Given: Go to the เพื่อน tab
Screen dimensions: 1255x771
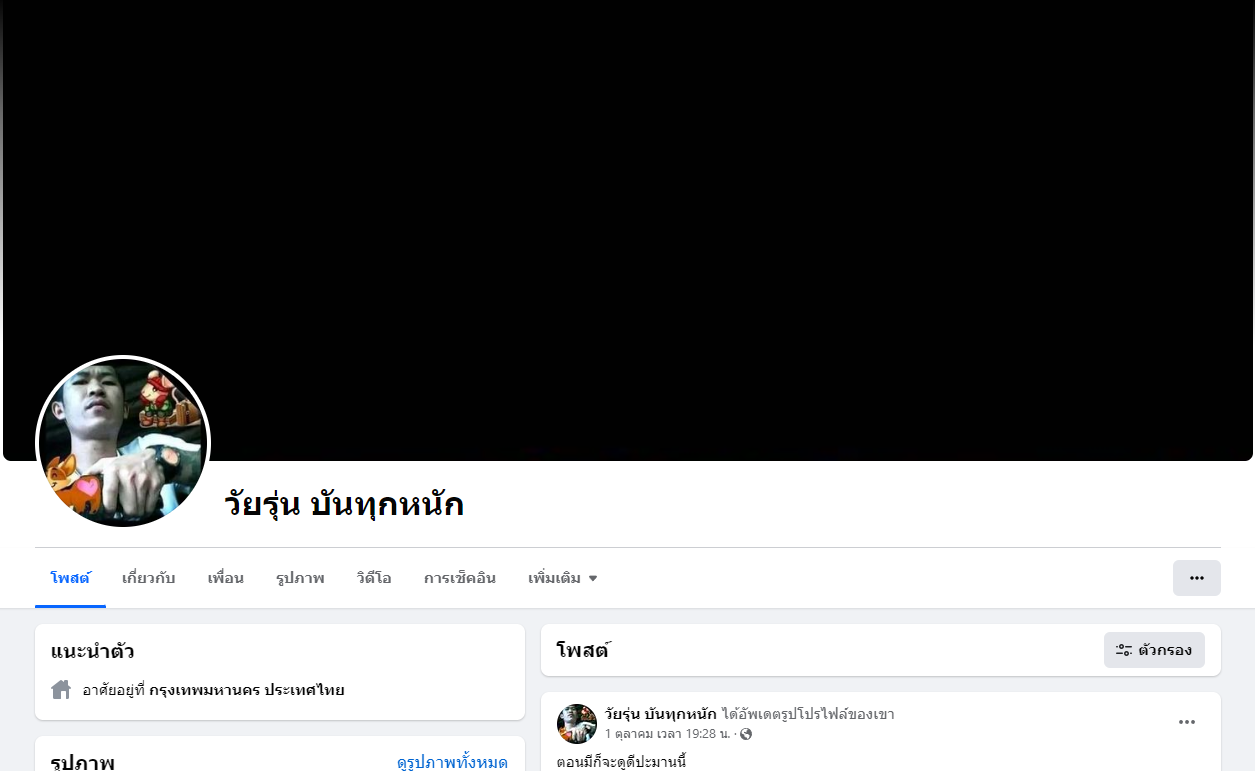Looking at the screenshot, I should (226, 578).
